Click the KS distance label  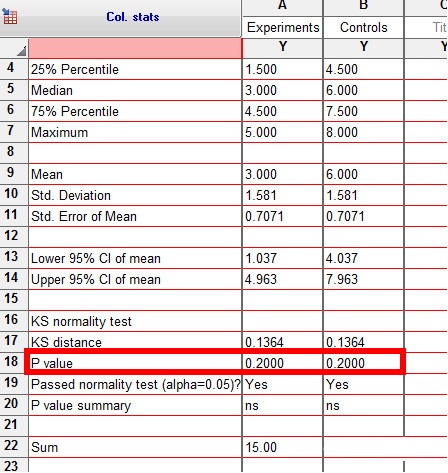[66, 342]
